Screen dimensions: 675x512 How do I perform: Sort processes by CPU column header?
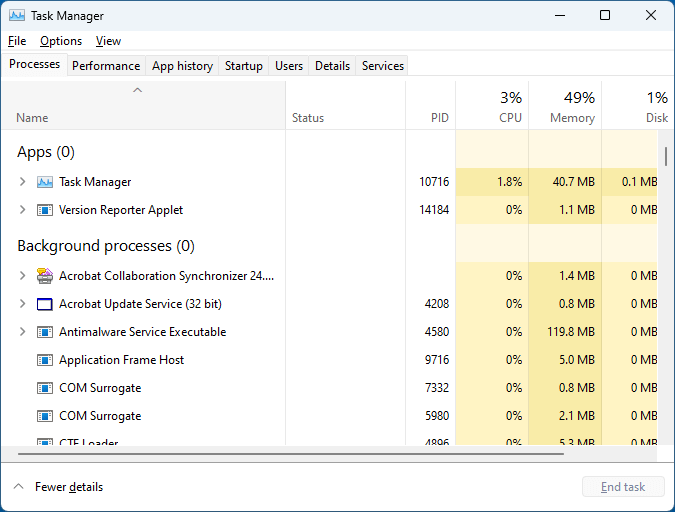[x=492, y=106]
